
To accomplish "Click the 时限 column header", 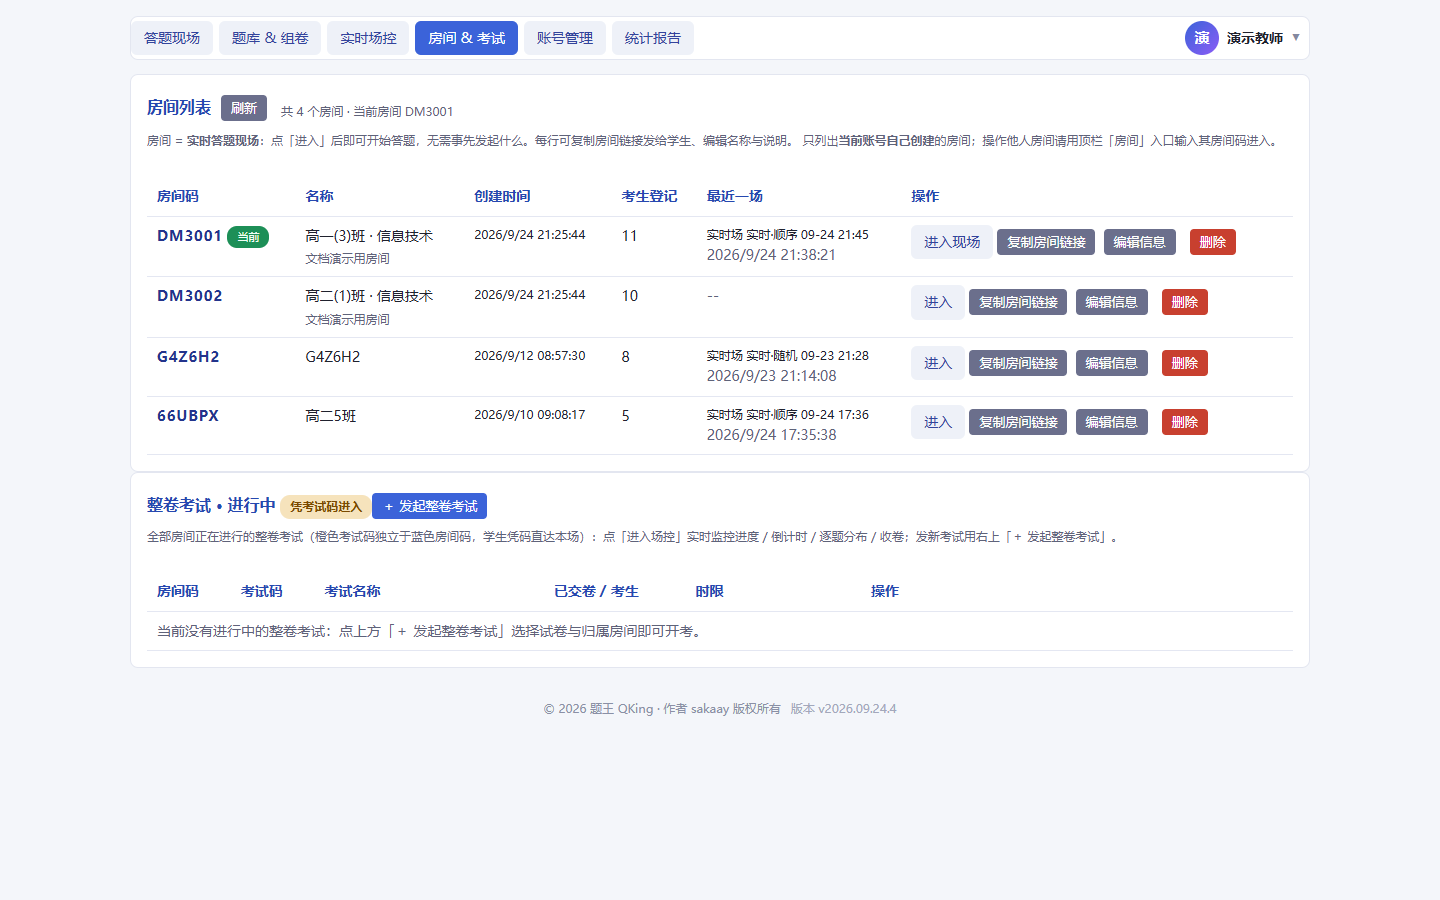I will (x=710, y=591).
